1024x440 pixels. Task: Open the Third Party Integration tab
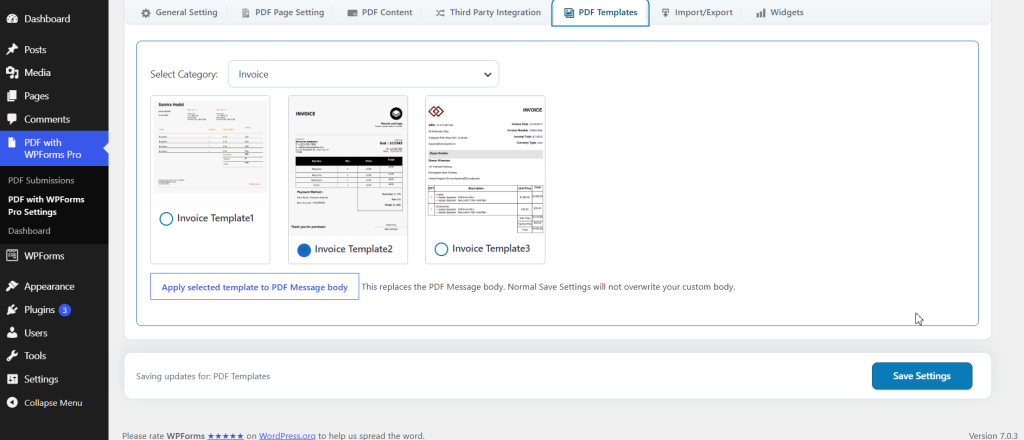(488, 12)
